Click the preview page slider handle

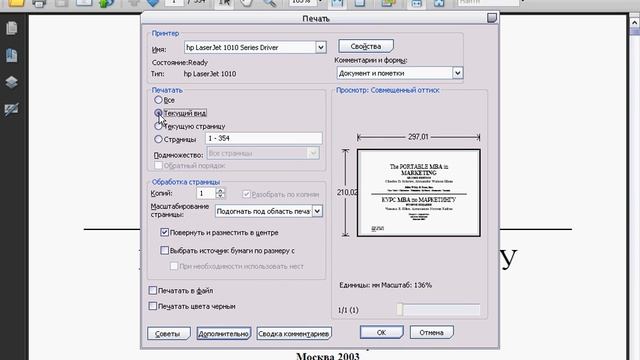click(x=400, y=309)
